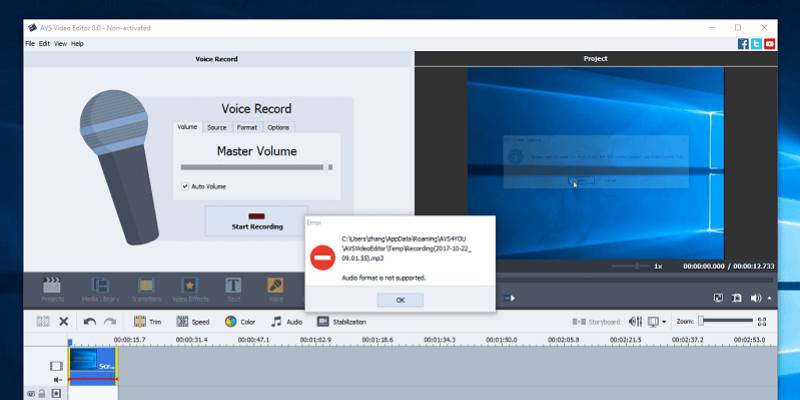
Task: Click the video track film icon
Action: point(56,366)
